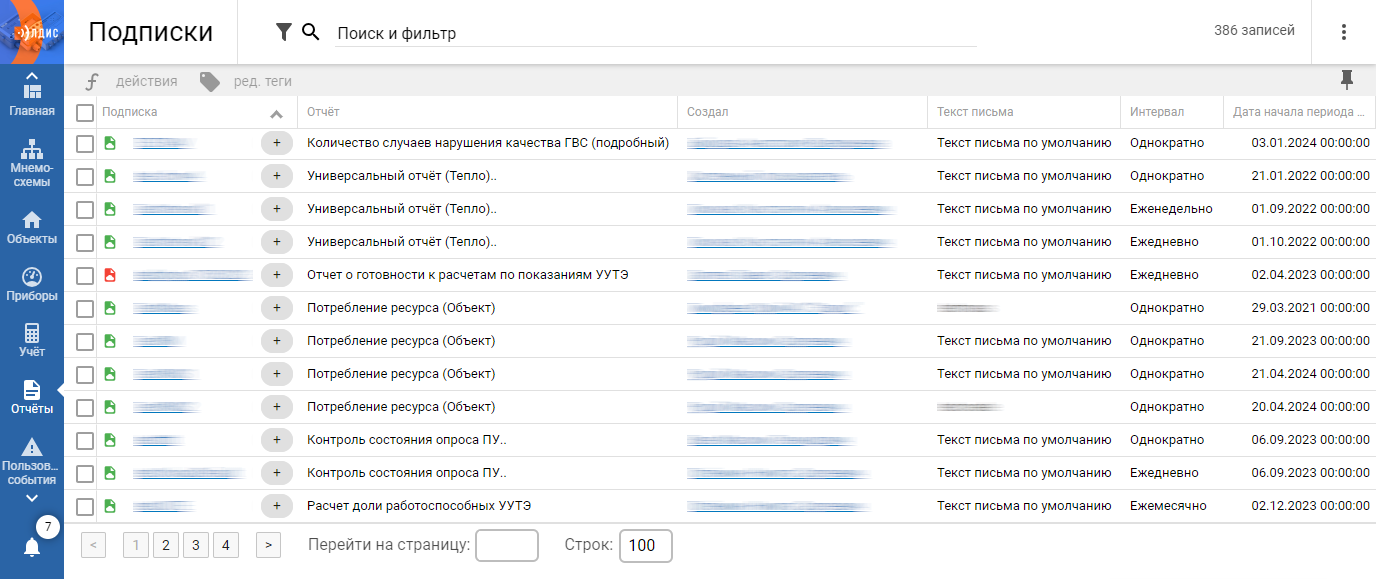
Task: Click green file icon in ГВС row
Action: click(x=110, y=143)
